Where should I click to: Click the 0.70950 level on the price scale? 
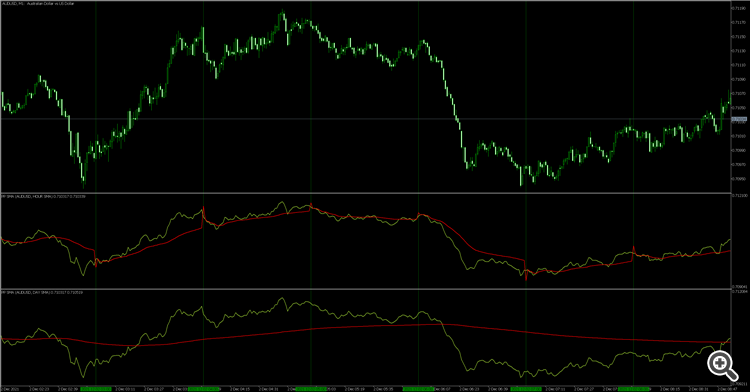coord(739,179)
